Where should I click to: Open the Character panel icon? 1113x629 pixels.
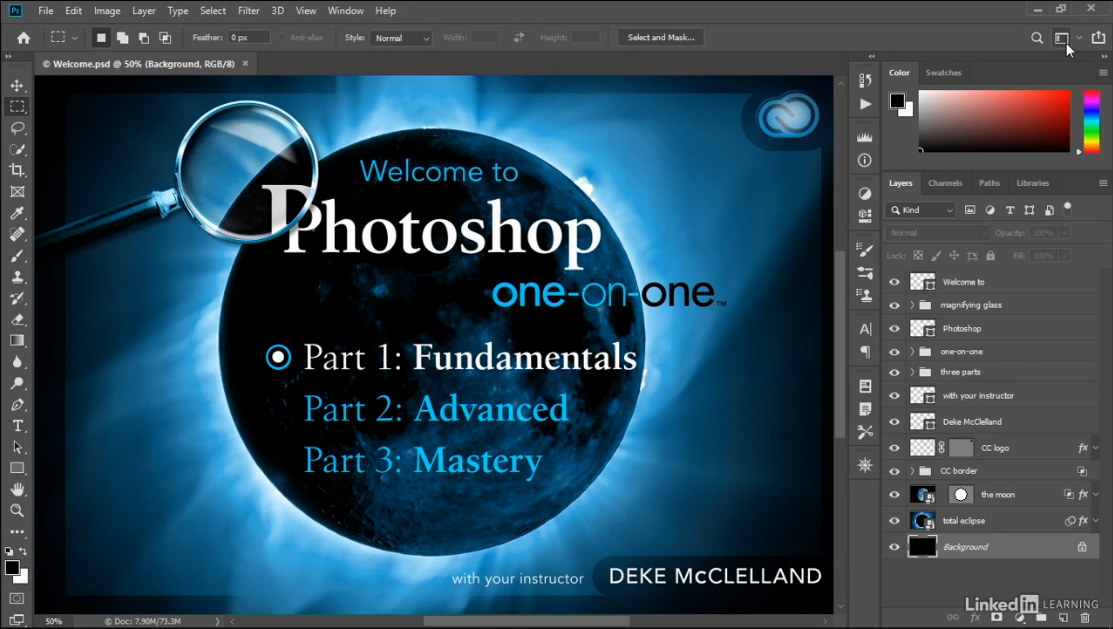(865, 329)
